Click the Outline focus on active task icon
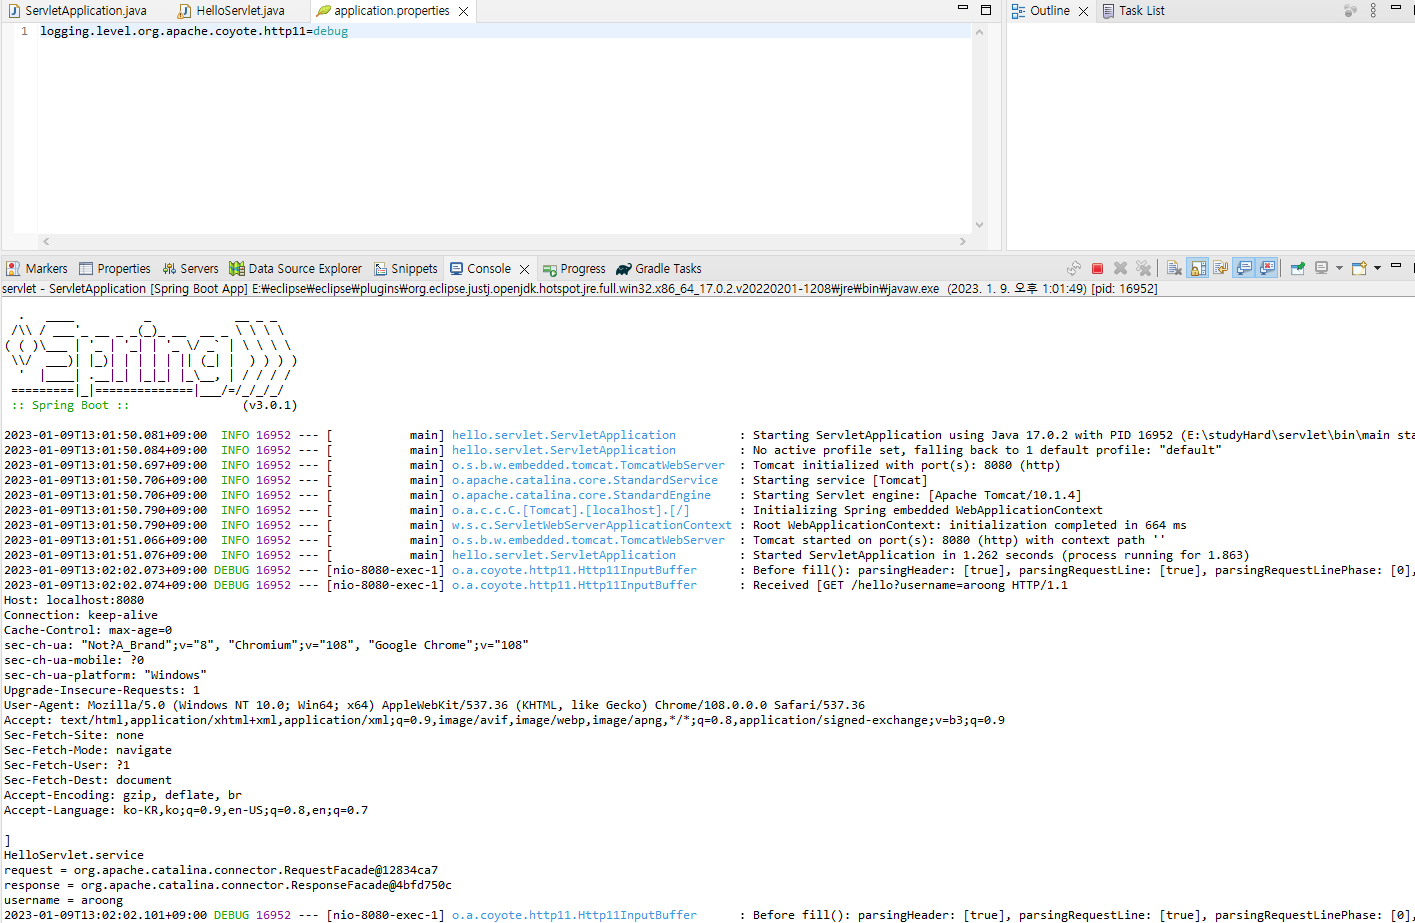 coord(1350,10)
